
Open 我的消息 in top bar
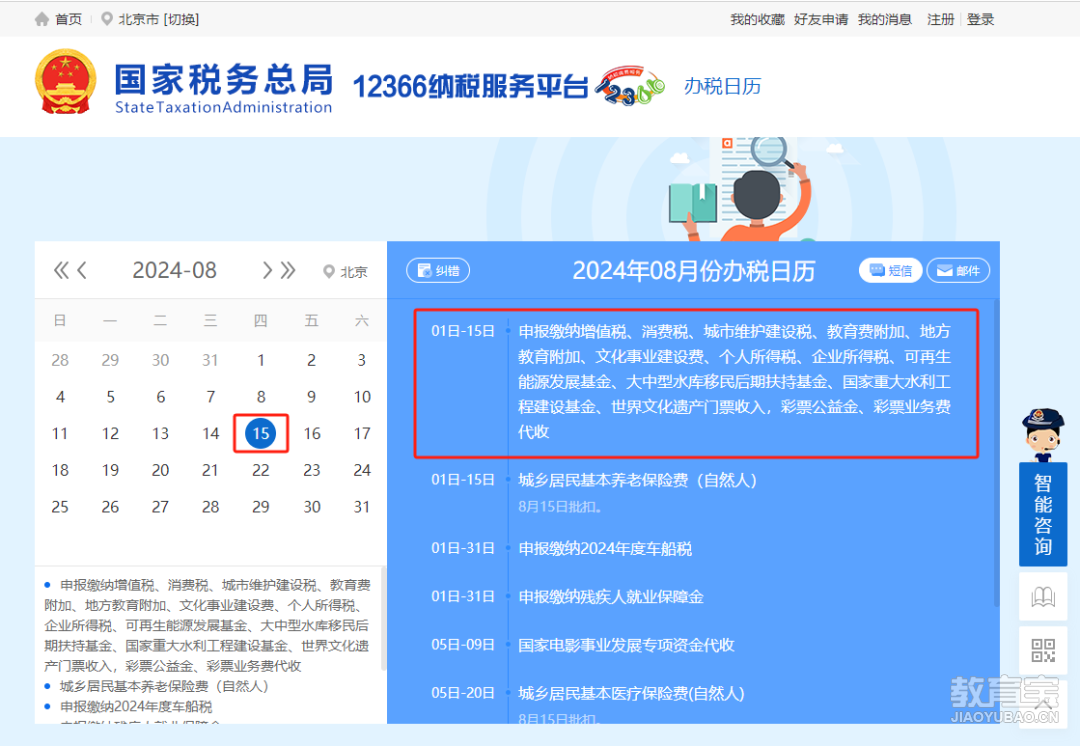(x=884, y=19)
